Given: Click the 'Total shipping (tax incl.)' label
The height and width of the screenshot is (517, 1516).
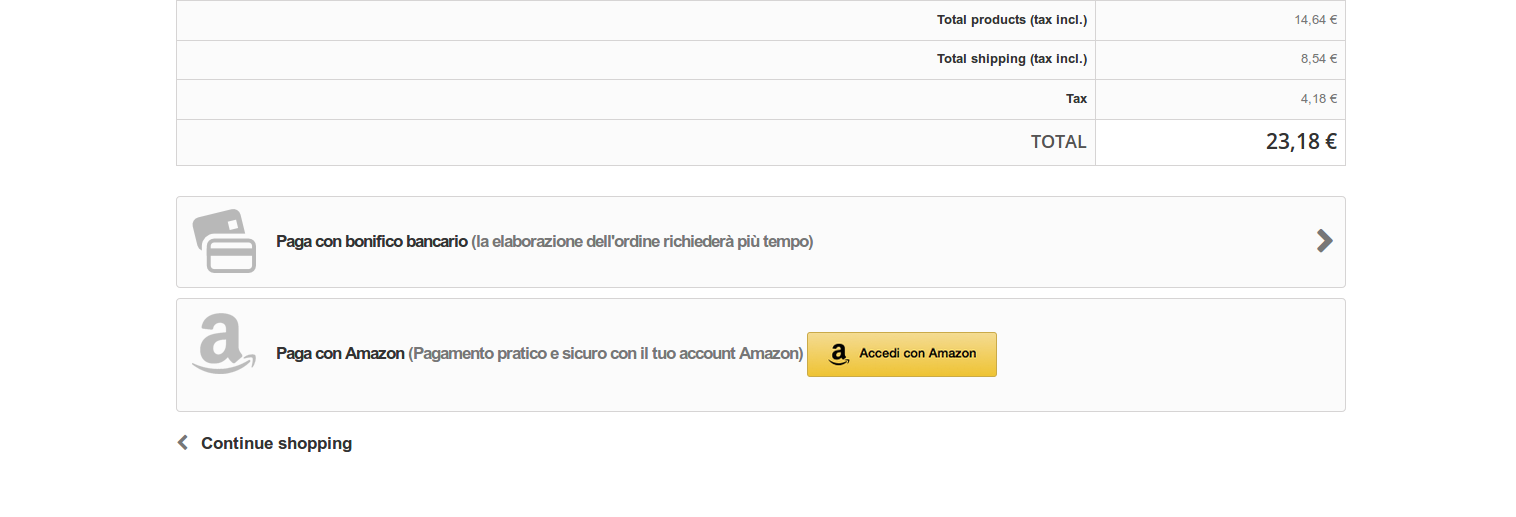Looking at the screenshot, I should click(1011, 59).
